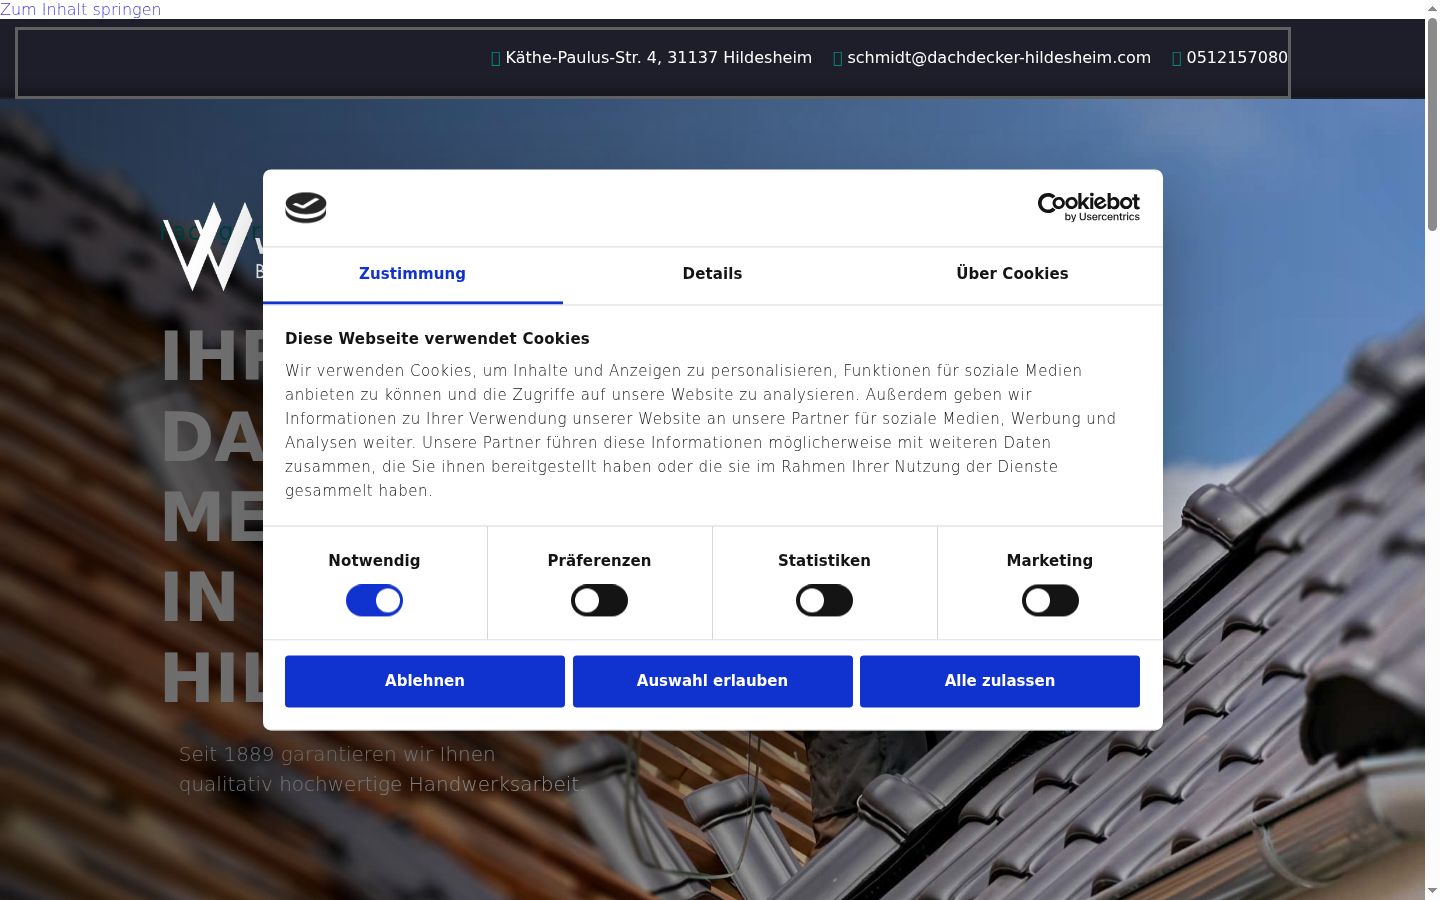Click the scrollbar up arrow
This screenshot has width=1440, height=900.
pyautogui.click(x=1432, y=8)
